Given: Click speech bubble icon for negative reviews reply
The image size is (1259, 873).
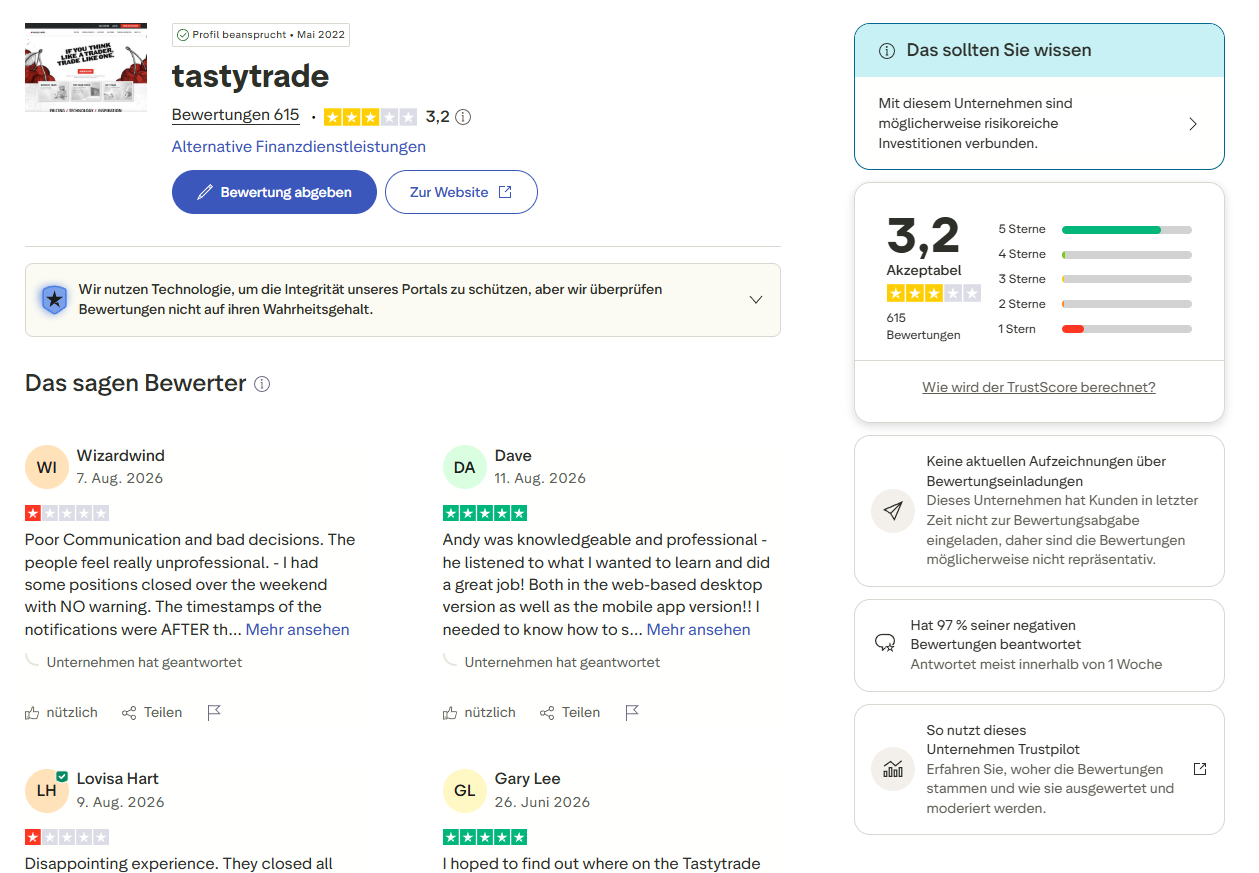Looking at the screenshot, I should coord(885,643).
